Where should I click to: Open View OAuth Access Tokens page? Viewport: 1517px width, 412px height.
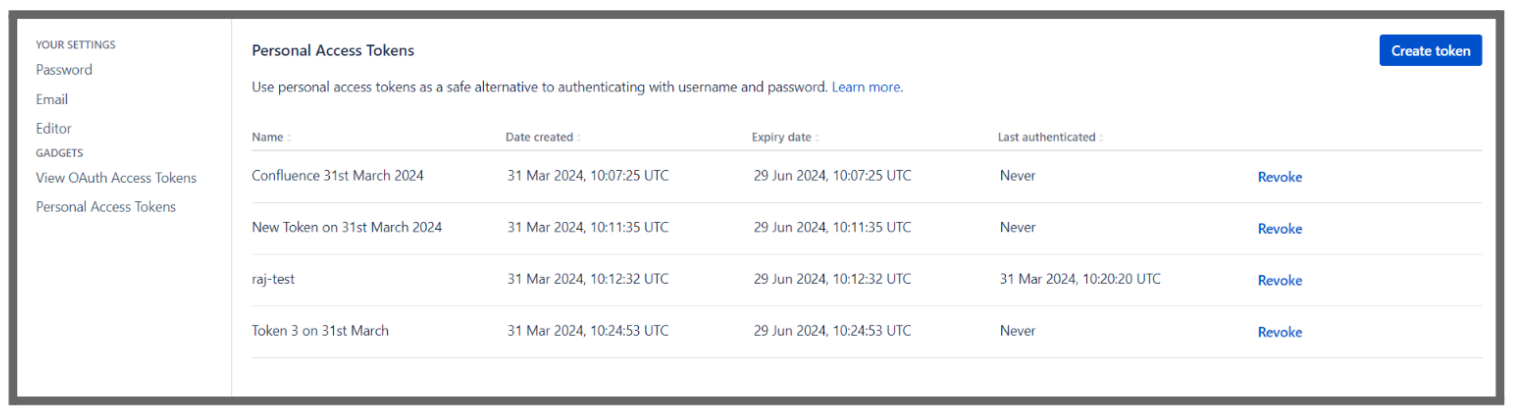point(116,178)
